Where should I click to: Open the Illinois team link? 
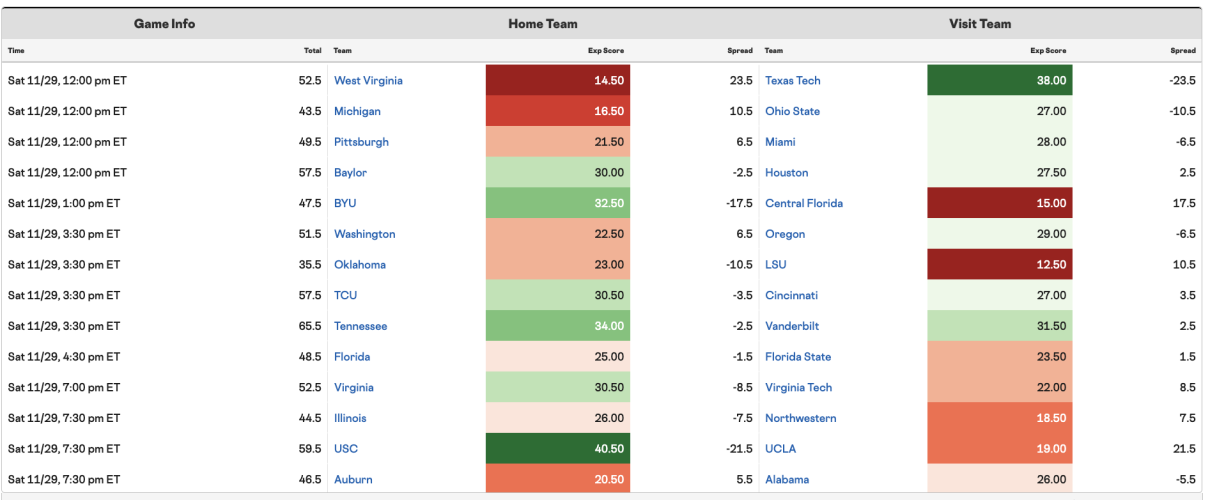(x=350, y=418)
